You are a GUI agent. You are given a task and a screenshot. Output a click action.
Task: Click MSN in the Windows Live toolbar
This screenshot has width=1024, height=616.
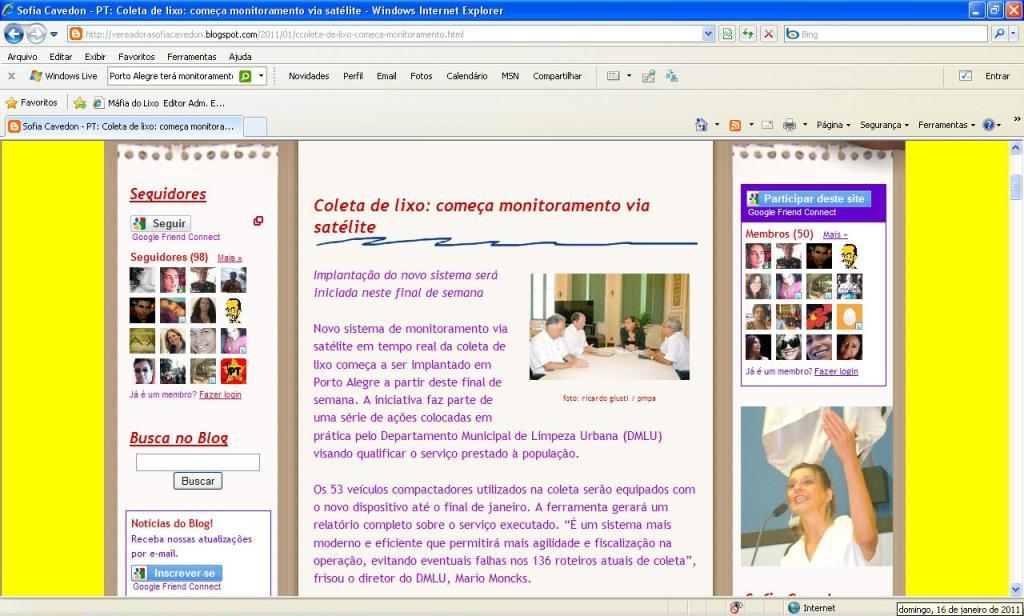tap(510, 76)
